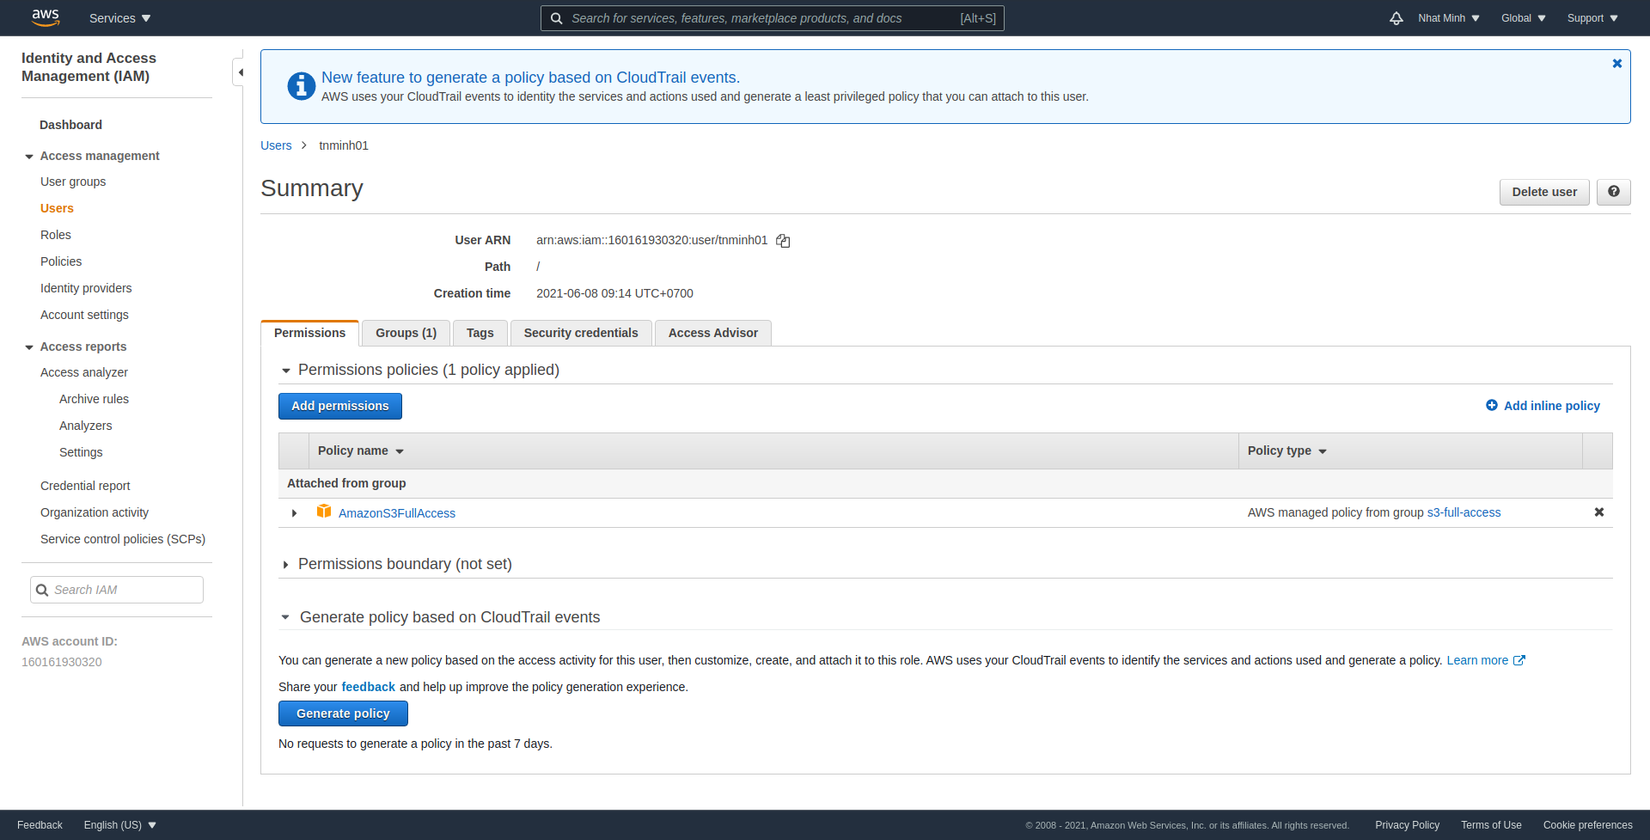Screen dimensions: 1650x840
Task: Click the help question mark button
Action: [1613, 192]
